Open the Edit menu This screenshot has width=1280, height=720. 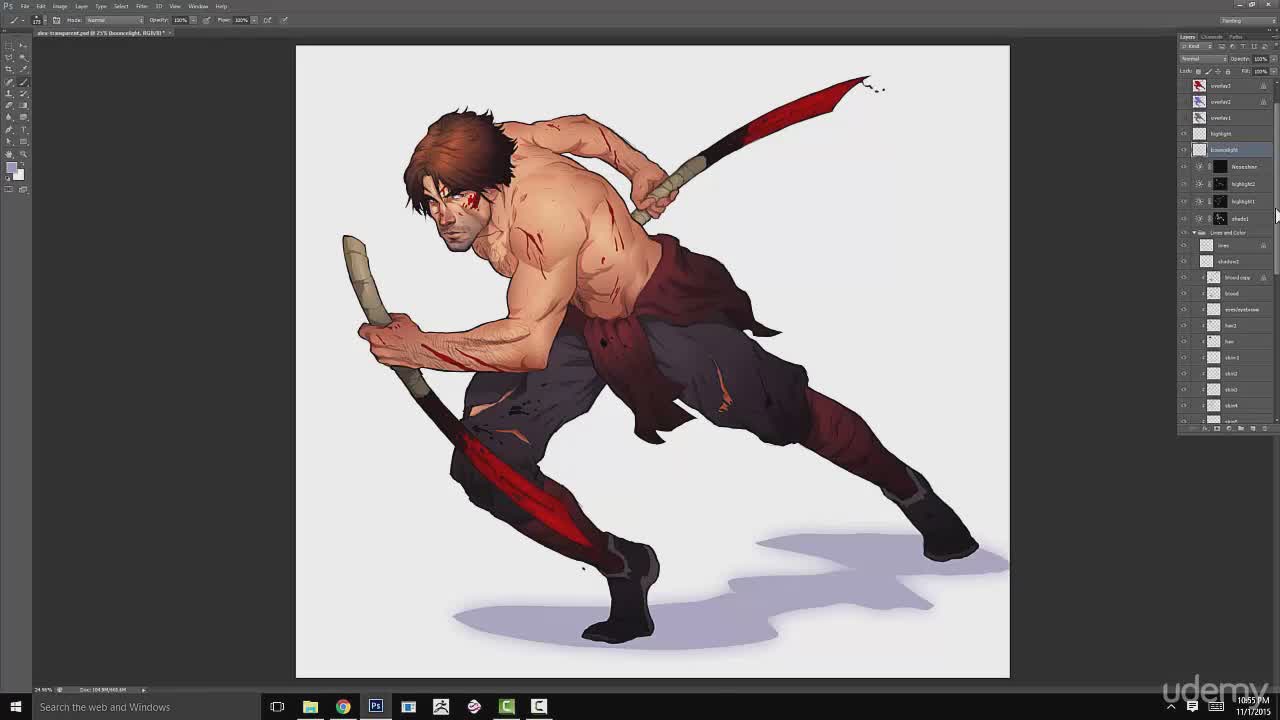pos(41,6)
